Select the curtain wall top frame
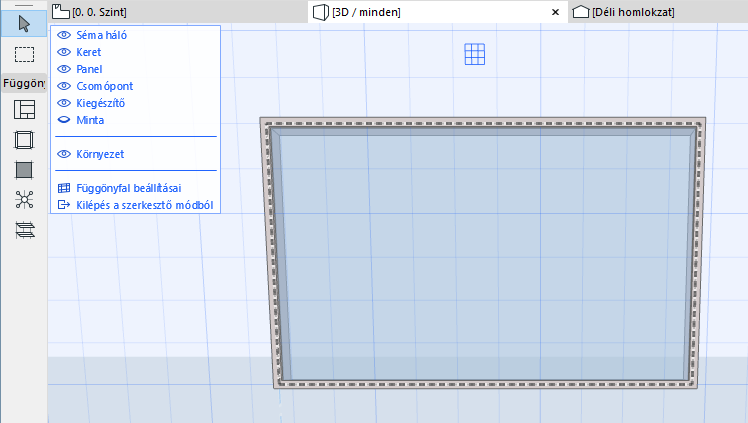 [483, 123]
